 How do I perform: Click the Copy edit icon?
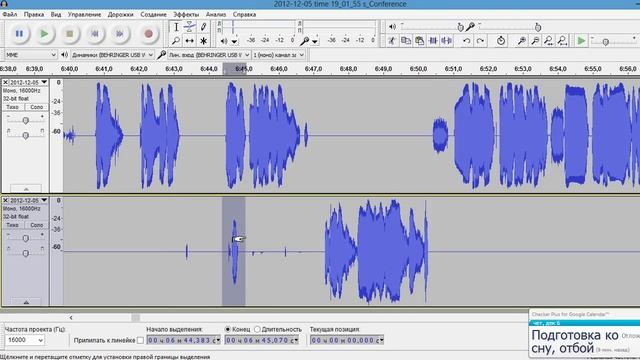pyautogui.click(x=406, y=40)
